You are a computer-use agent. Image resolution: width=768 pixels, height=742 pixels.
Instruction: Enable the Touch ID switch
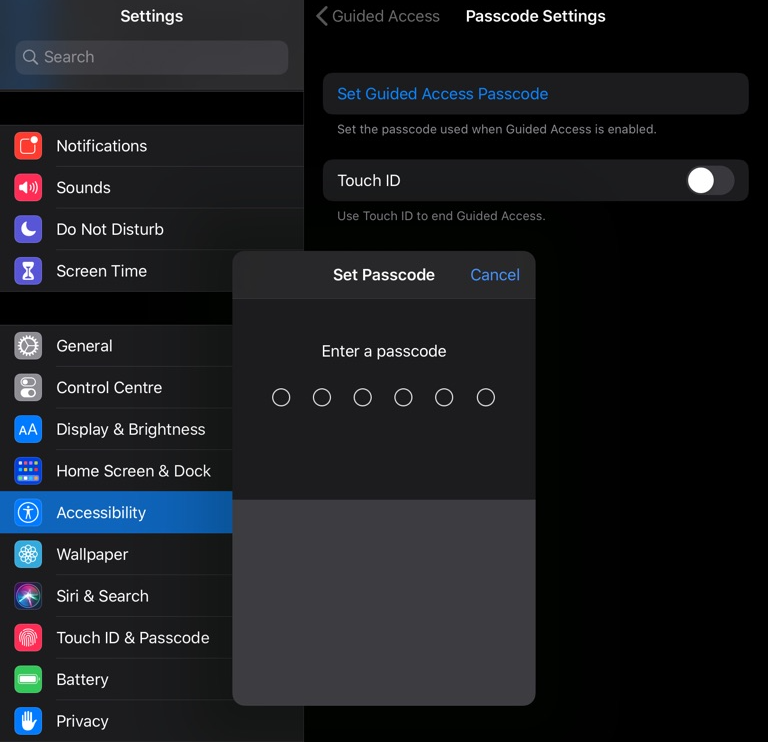click(710, 181)
